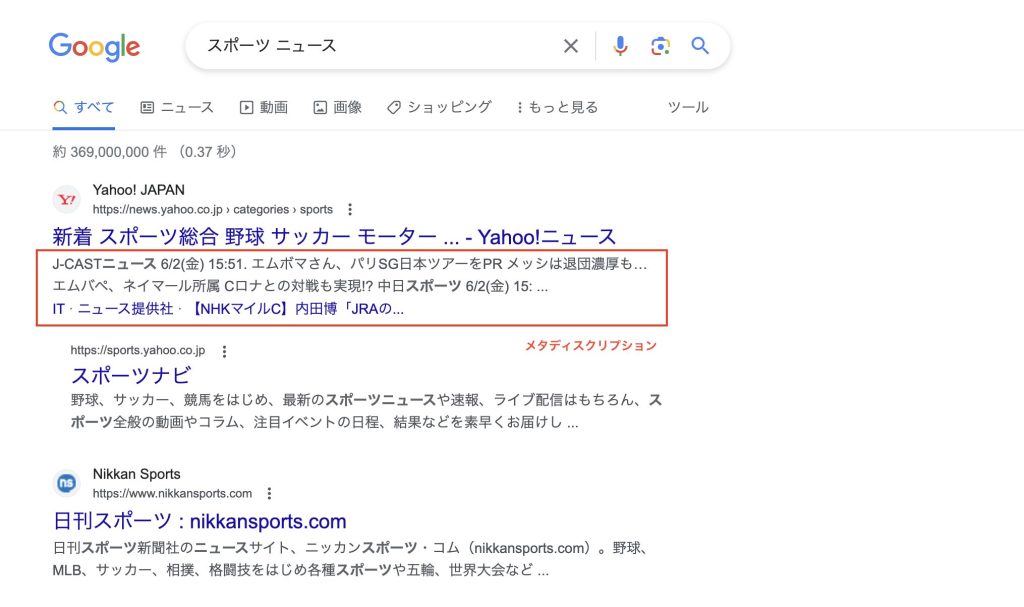Click the https://www.nikkansports.com URL
This screenshot has width=1024, height=607.
coord(172,493)
